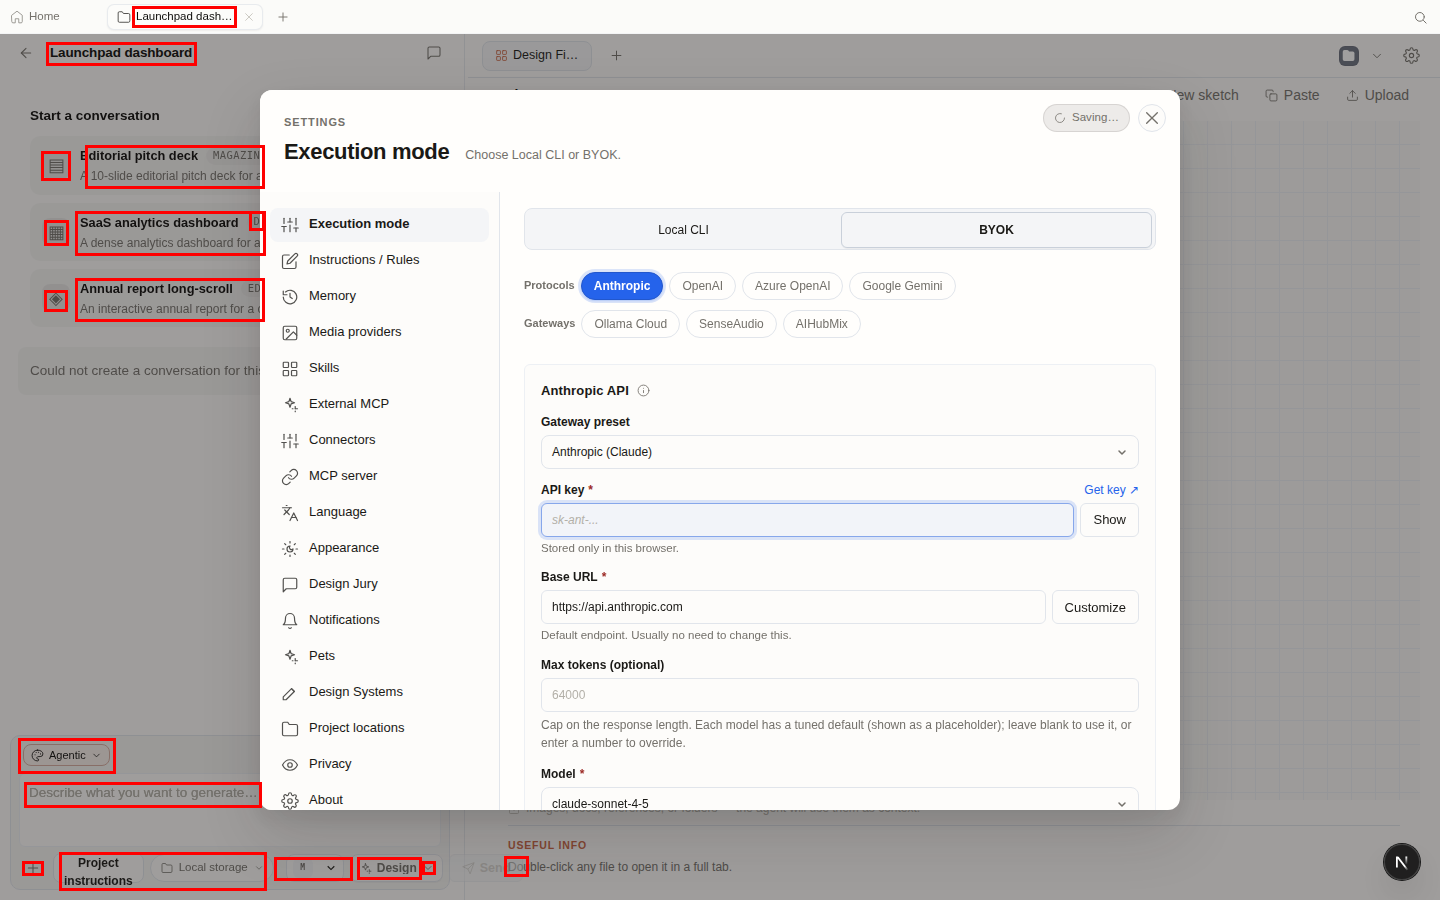This screenshot has width=1440, height=900.
Task: Open the Gateway preset dropdown
Action: [839, 452]
